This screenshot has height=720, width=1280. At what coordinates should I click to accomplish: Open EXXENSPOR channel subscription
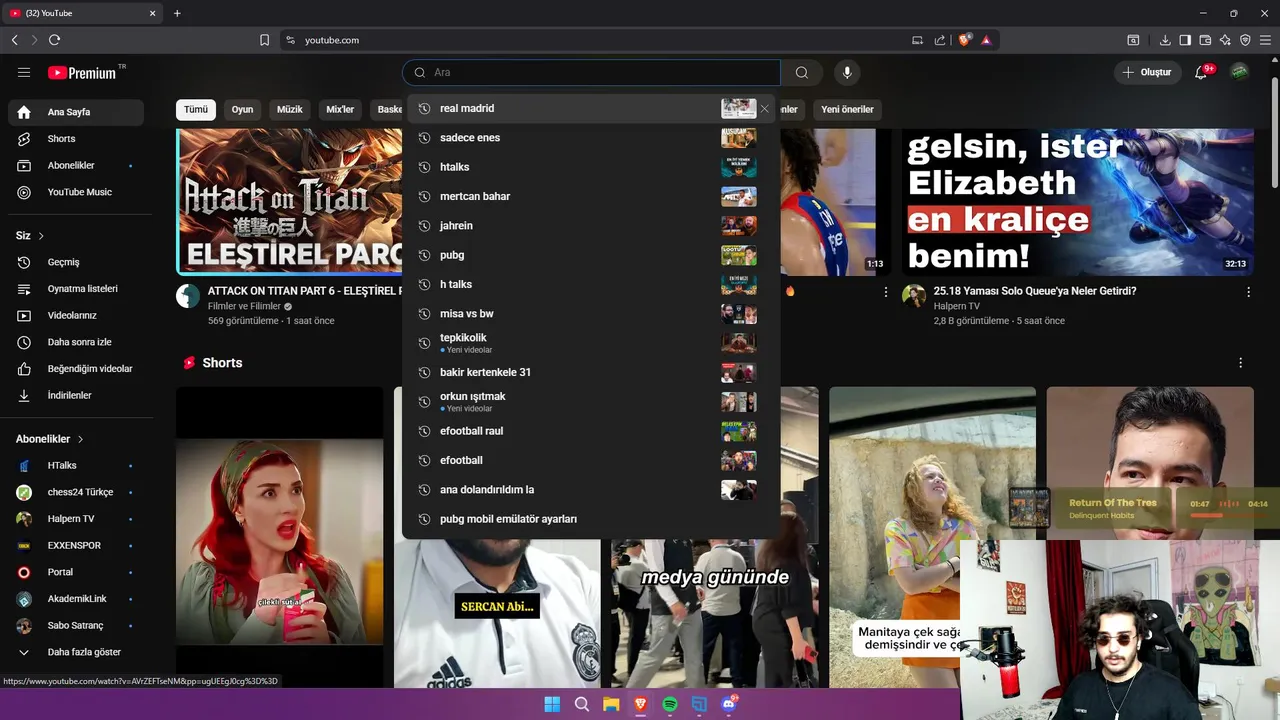(76, 545)
